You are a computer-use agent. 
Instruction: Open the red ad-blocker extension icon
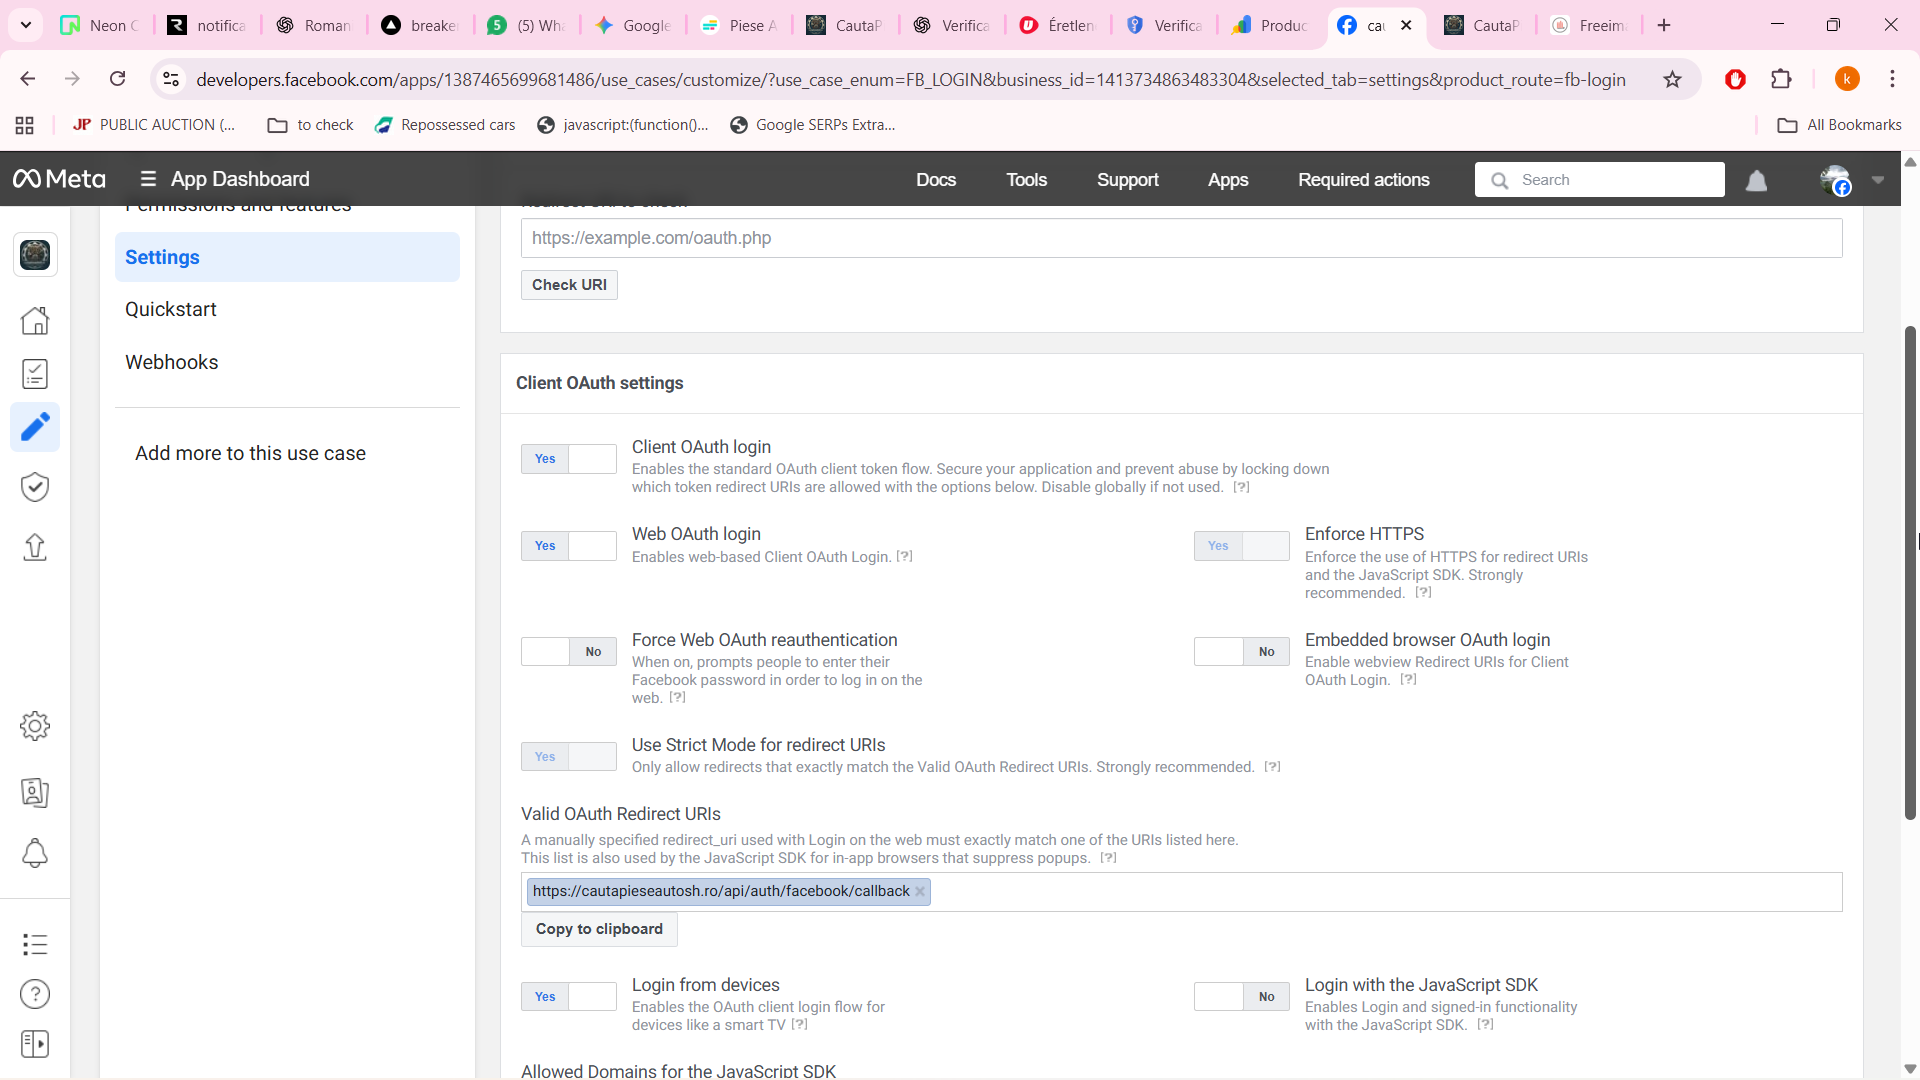(1736, 79)
